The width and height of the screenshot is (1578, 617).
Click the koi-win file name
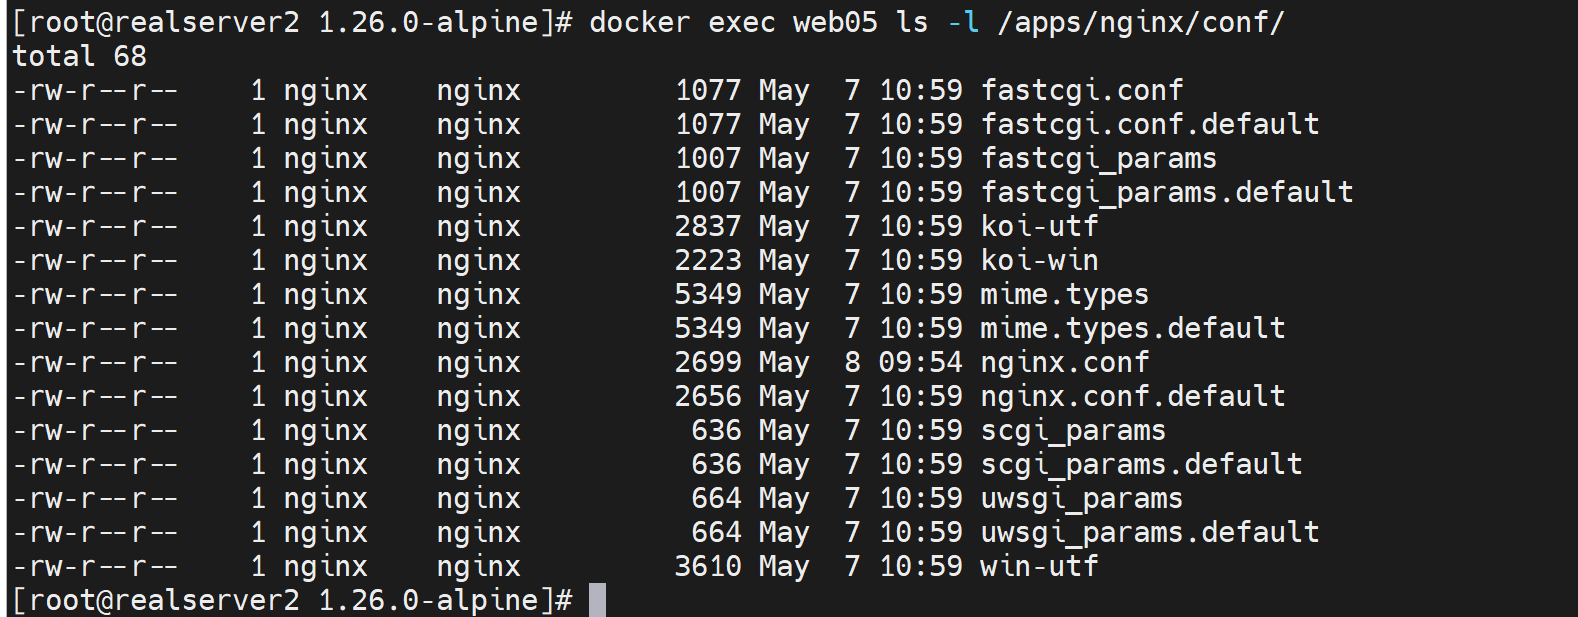1039,261
